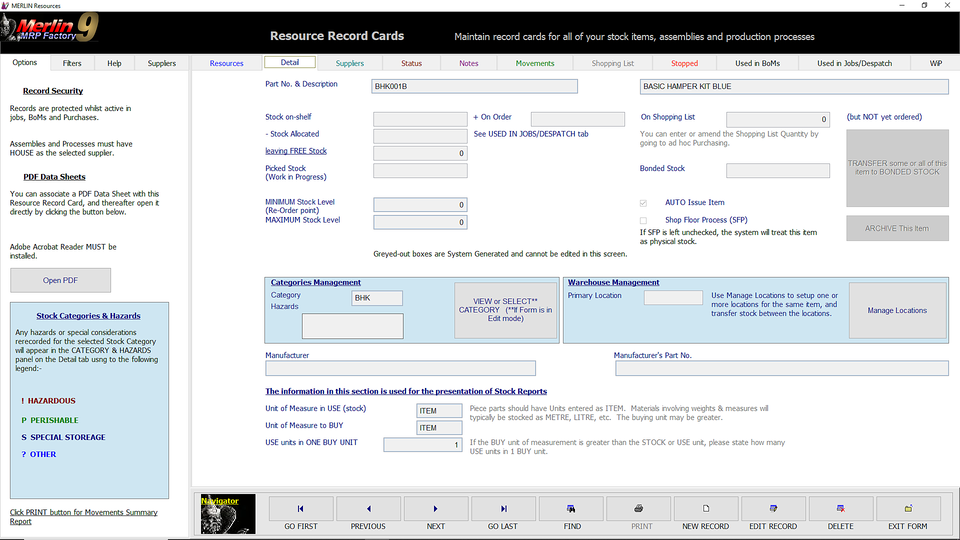Open the Movements tab
960x540 pixels.
point(535,63)
